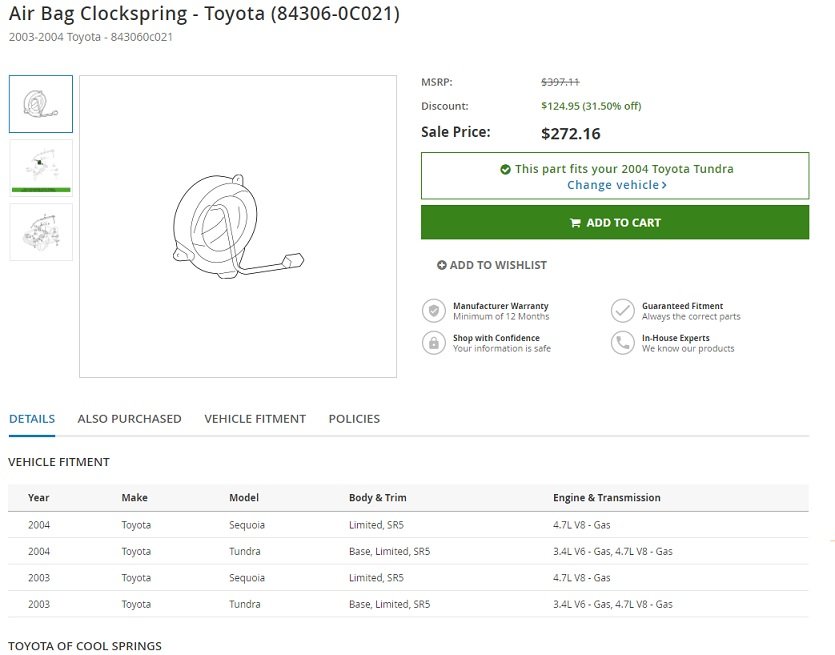
Task: Open the Policies tab
Action: coord(354,419)
